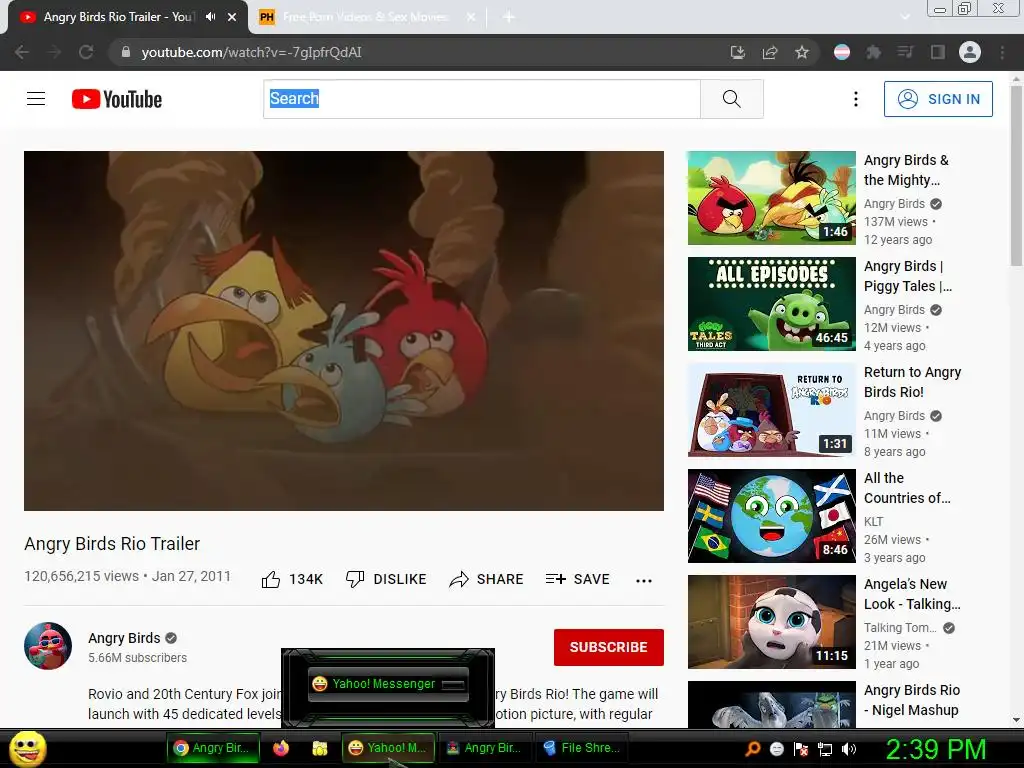Open the network icon in system tray
The height and width of the screenshot is (768, 1024).
825,749
